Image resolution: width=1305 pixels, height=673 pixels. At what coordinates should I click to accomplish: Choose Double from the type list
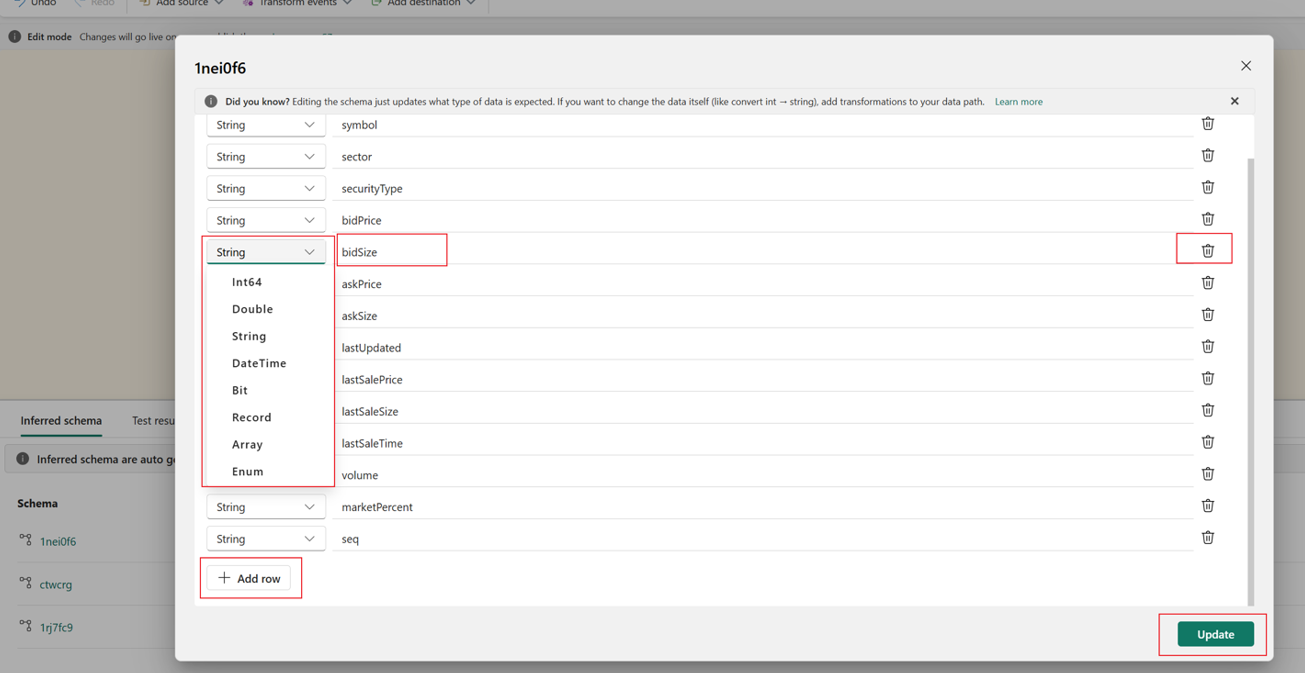pos(268,309)
